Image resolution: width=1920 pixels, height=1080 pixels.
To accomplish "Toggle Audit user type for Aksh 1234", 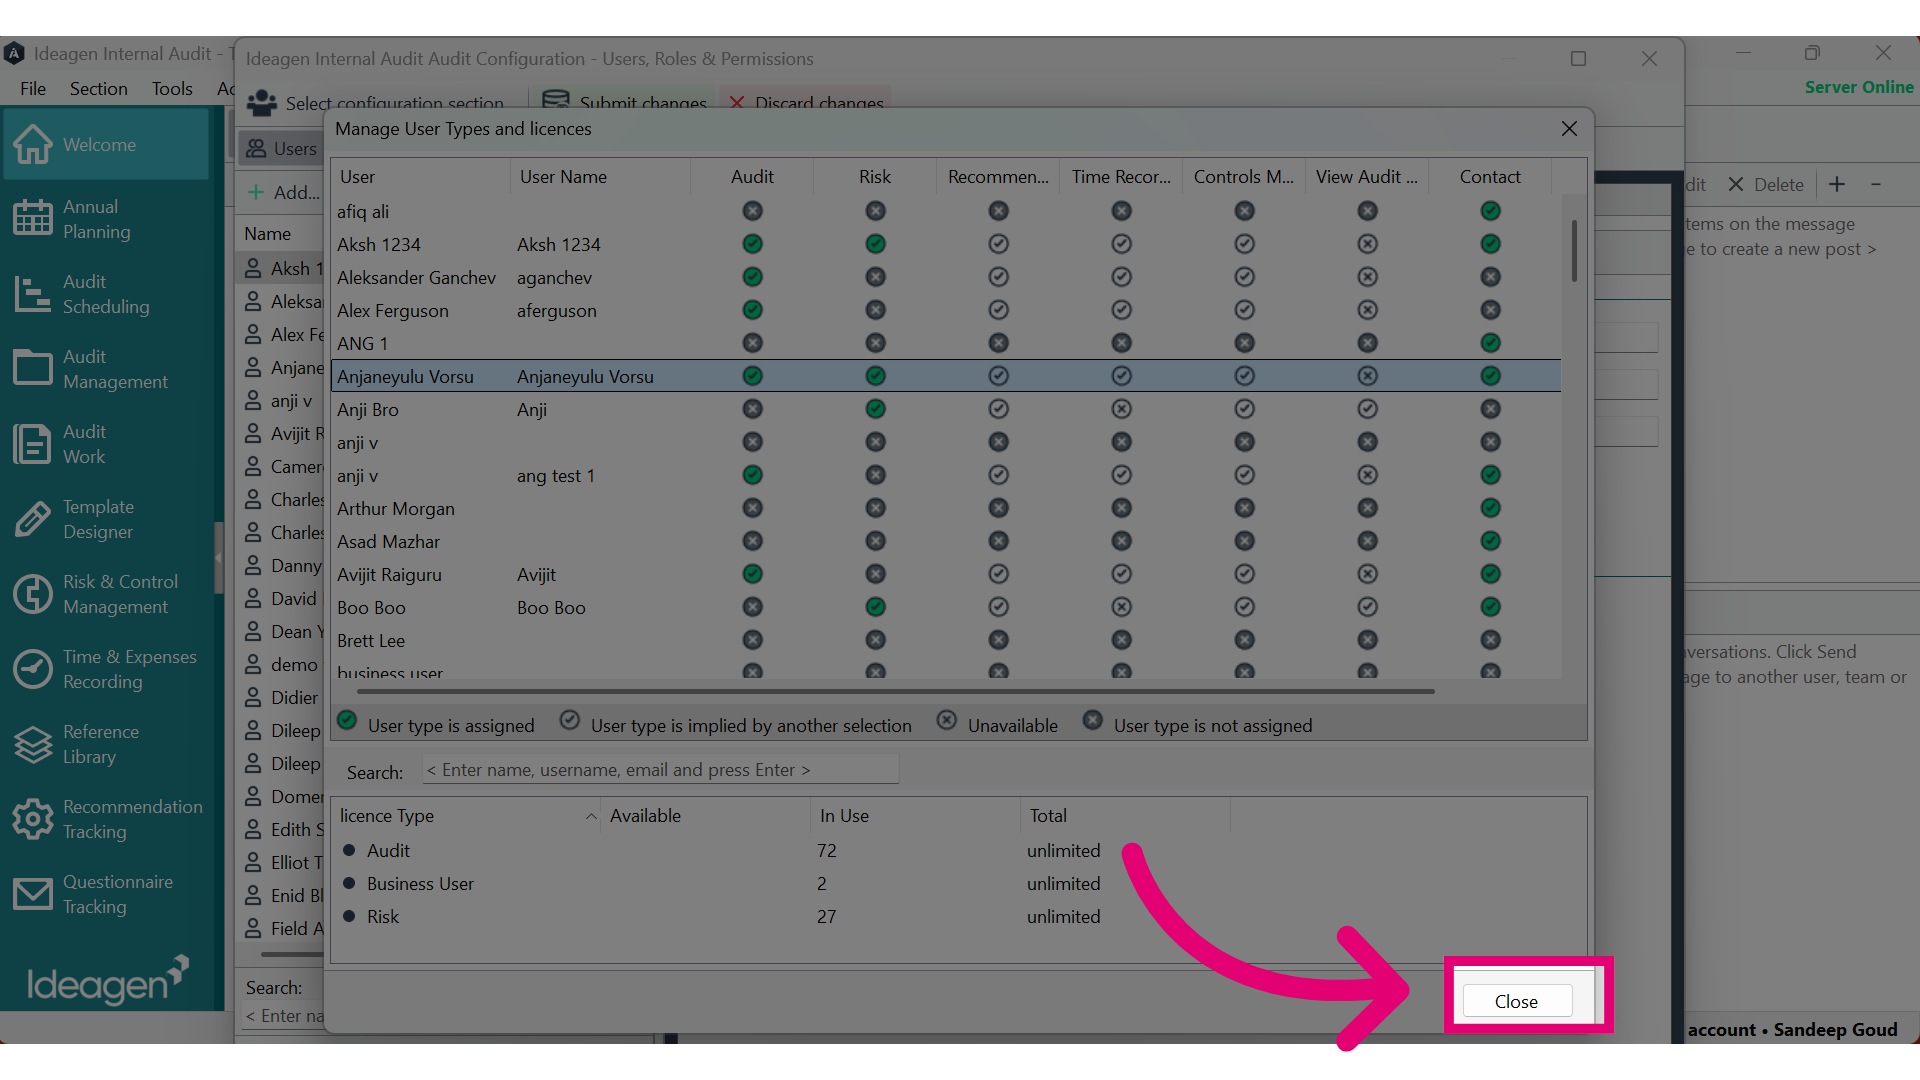I will (752, 244).
